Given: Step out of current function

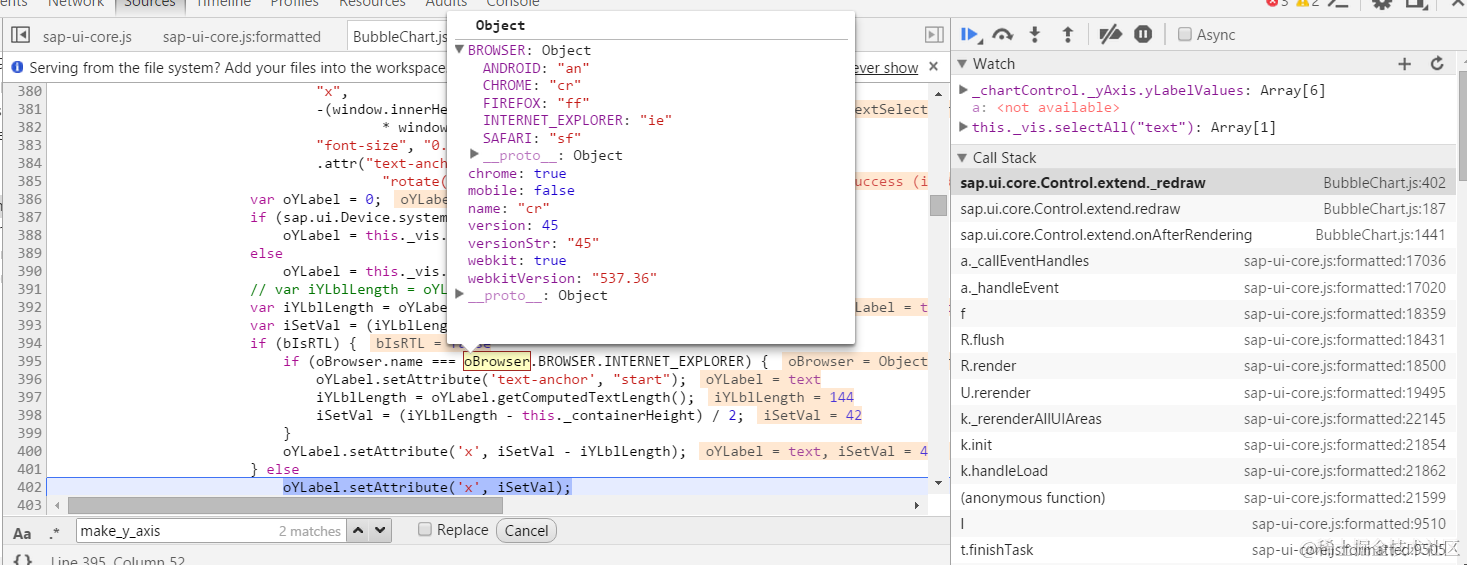Looking at the screenshot, I should point(1067,34).
